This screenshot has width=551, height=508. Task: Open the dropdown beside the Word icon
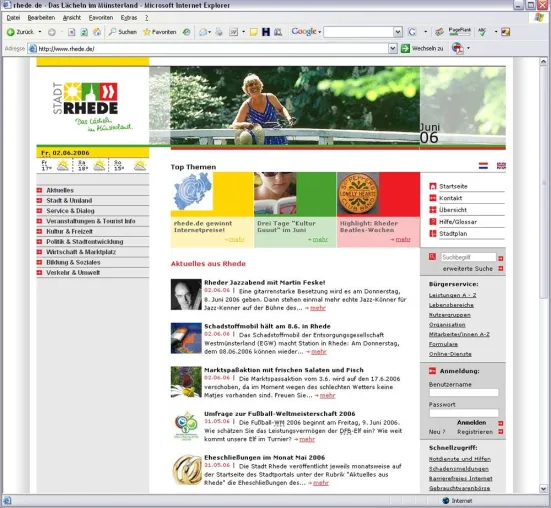click(243, 32)
